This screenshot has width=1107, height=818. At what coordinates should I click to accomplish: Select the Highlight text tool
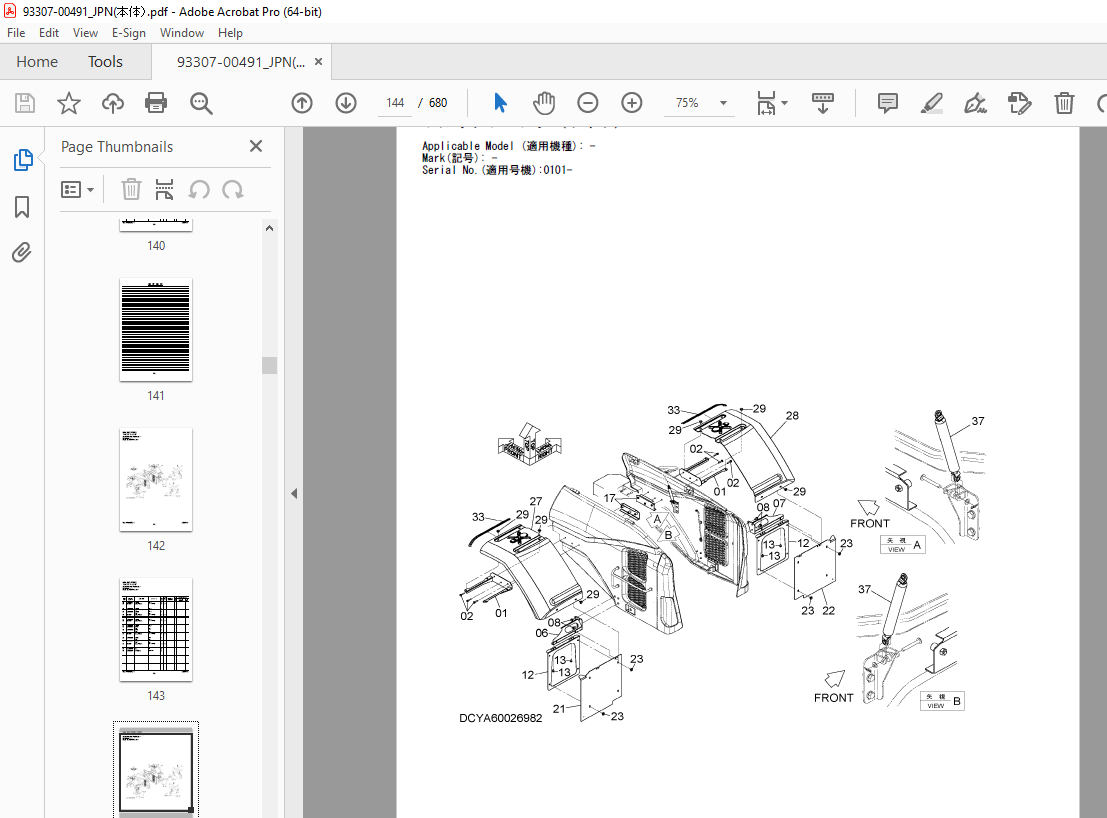(932, 103)
